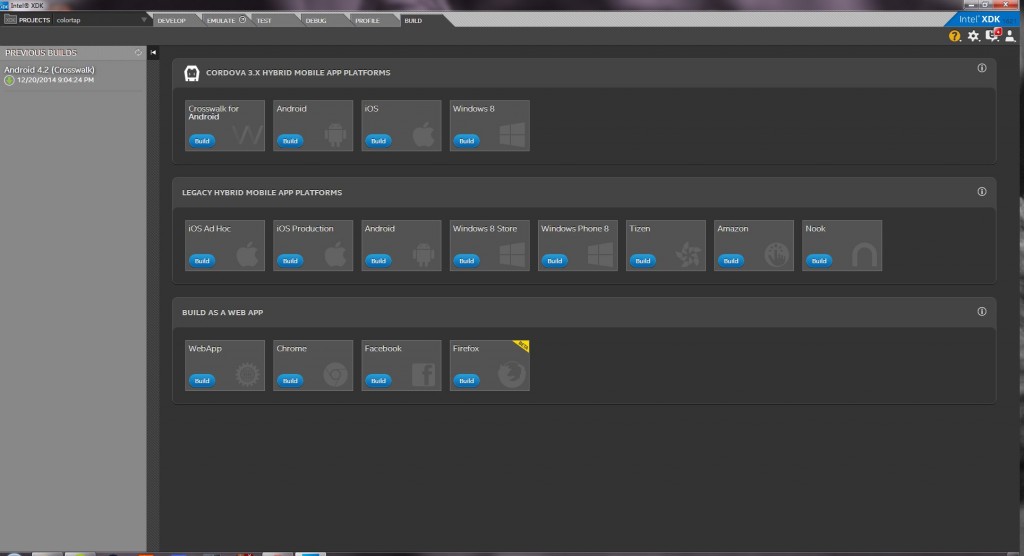Build the Windows 8 Store app
The height and width of the screenshot is (556, 1024).
466,261
